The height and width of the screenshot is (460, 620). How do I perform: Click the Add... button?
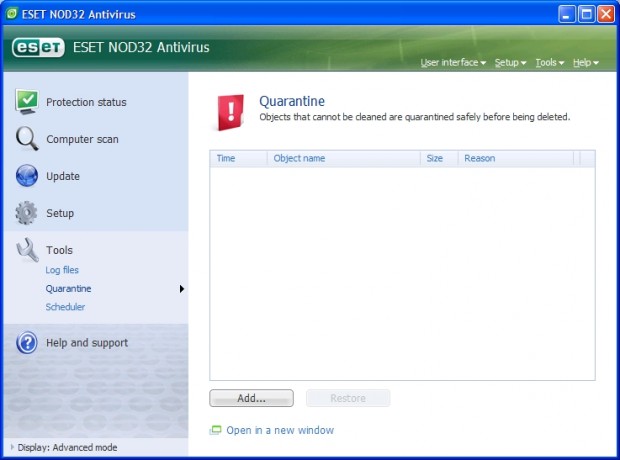click(x=251, y=398)
